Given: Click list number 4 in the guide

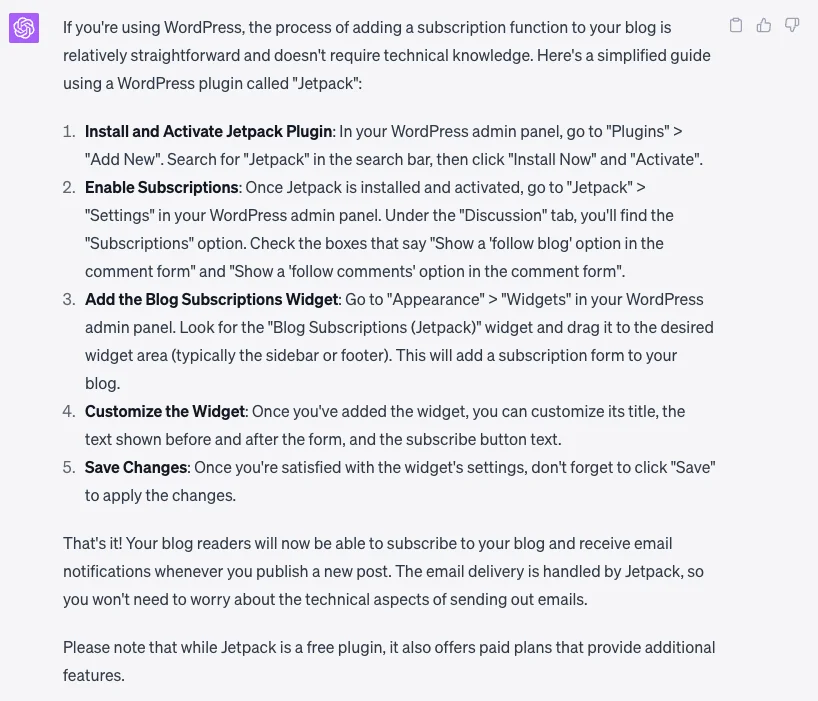Looking at the screenshot, I should click(69, 411).
